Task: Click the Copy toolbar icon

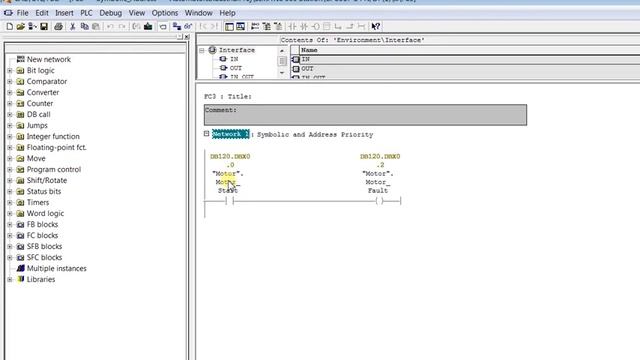Action: (84, 27)
